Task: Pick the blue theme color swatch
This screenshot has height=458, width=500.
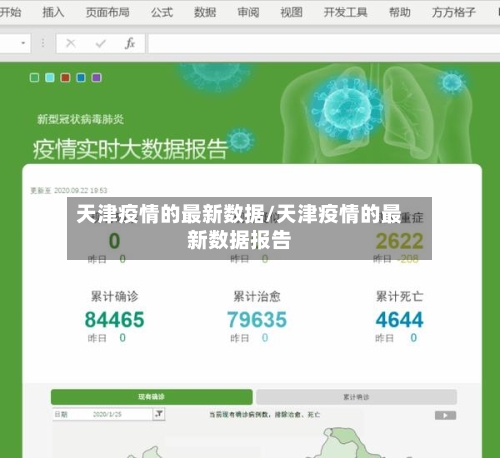Action: click(x=81, y=78)
